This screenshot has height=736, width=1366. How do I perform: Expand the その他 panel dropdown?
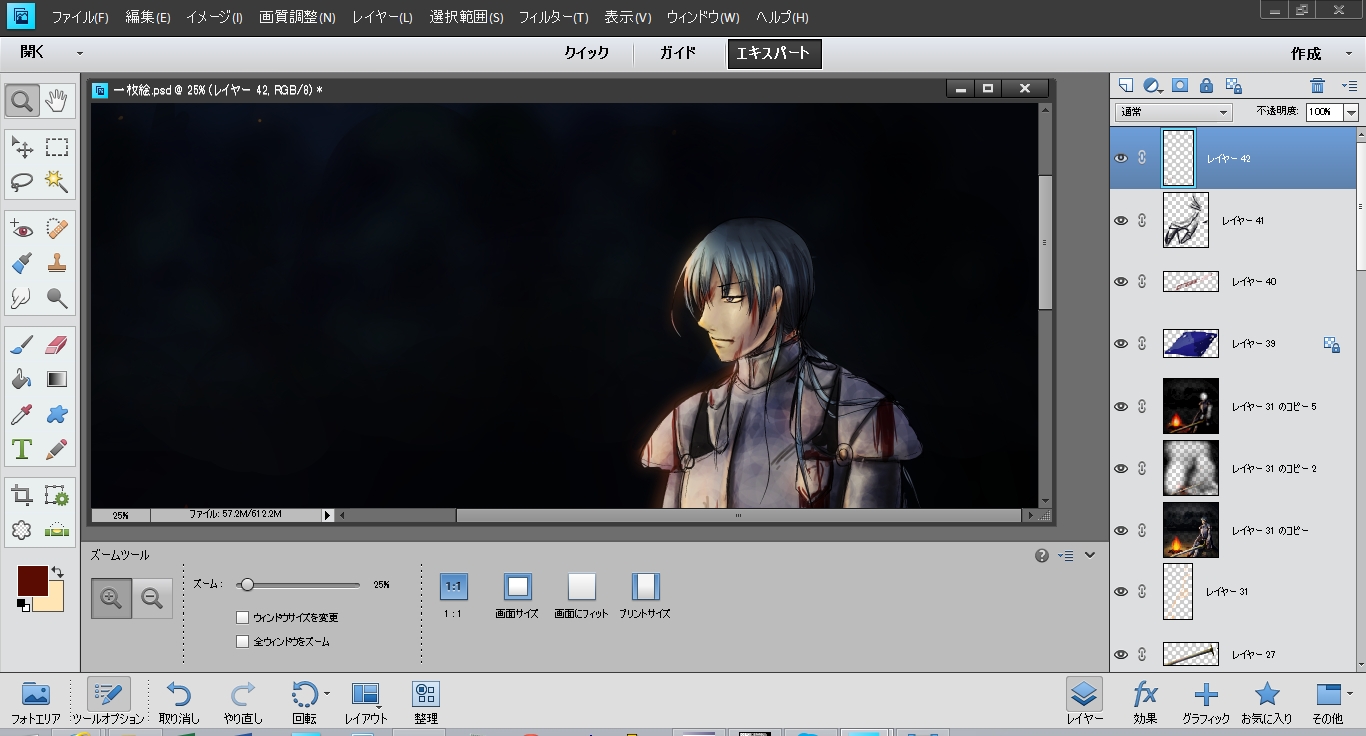click(1350, 693)
